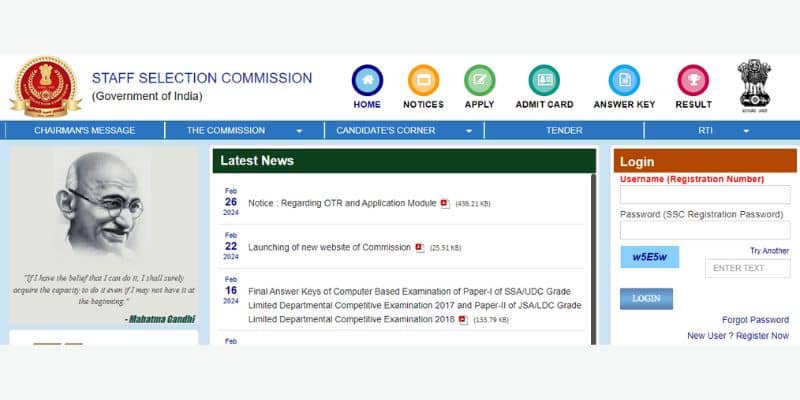Click the Username registration number field
800x400 pixels.
(705, 195)
